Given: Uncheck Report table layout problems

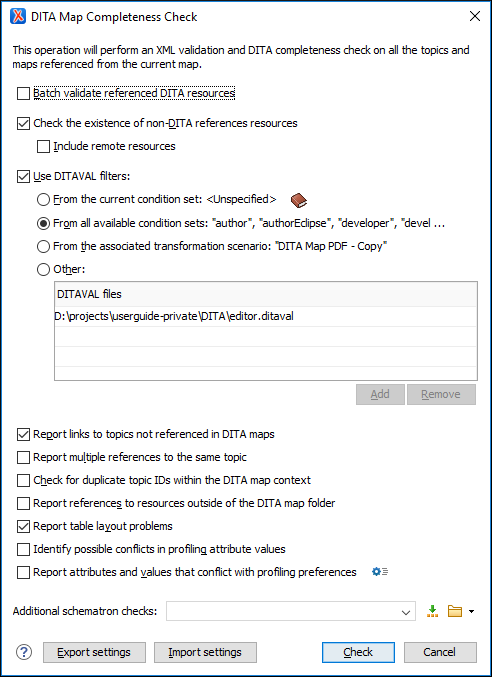Looking at the screenshot, I should pyautogui.click(x=23, y=526).
